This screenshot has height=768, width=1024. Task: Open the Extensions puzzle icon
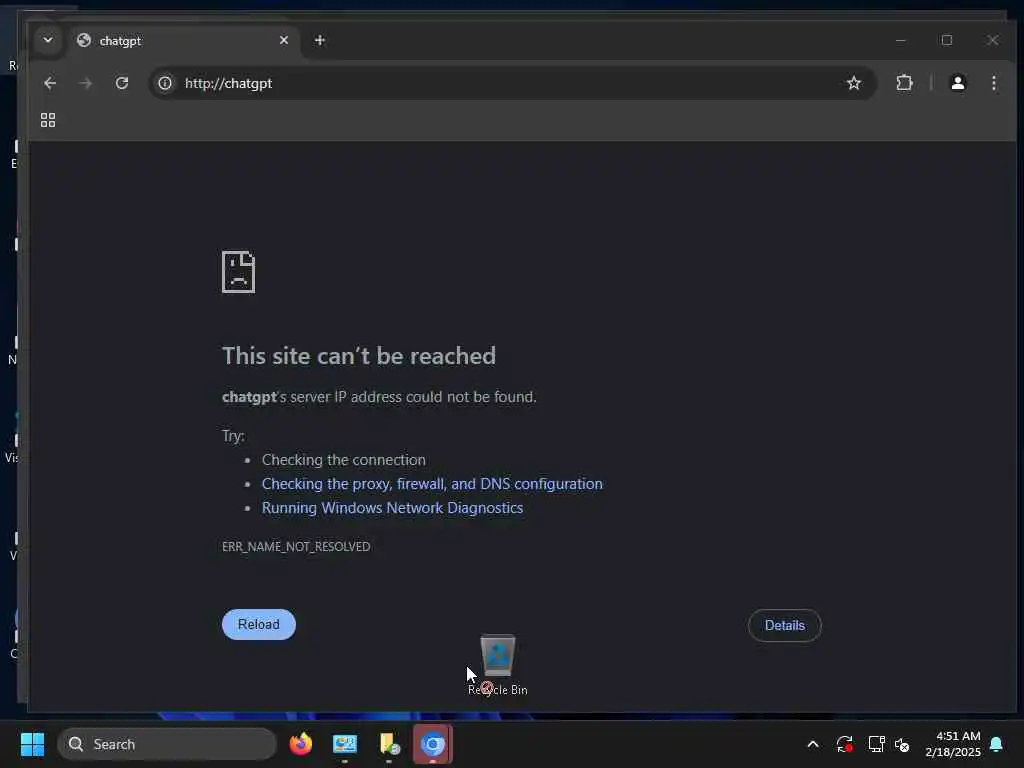pos(904,83)
